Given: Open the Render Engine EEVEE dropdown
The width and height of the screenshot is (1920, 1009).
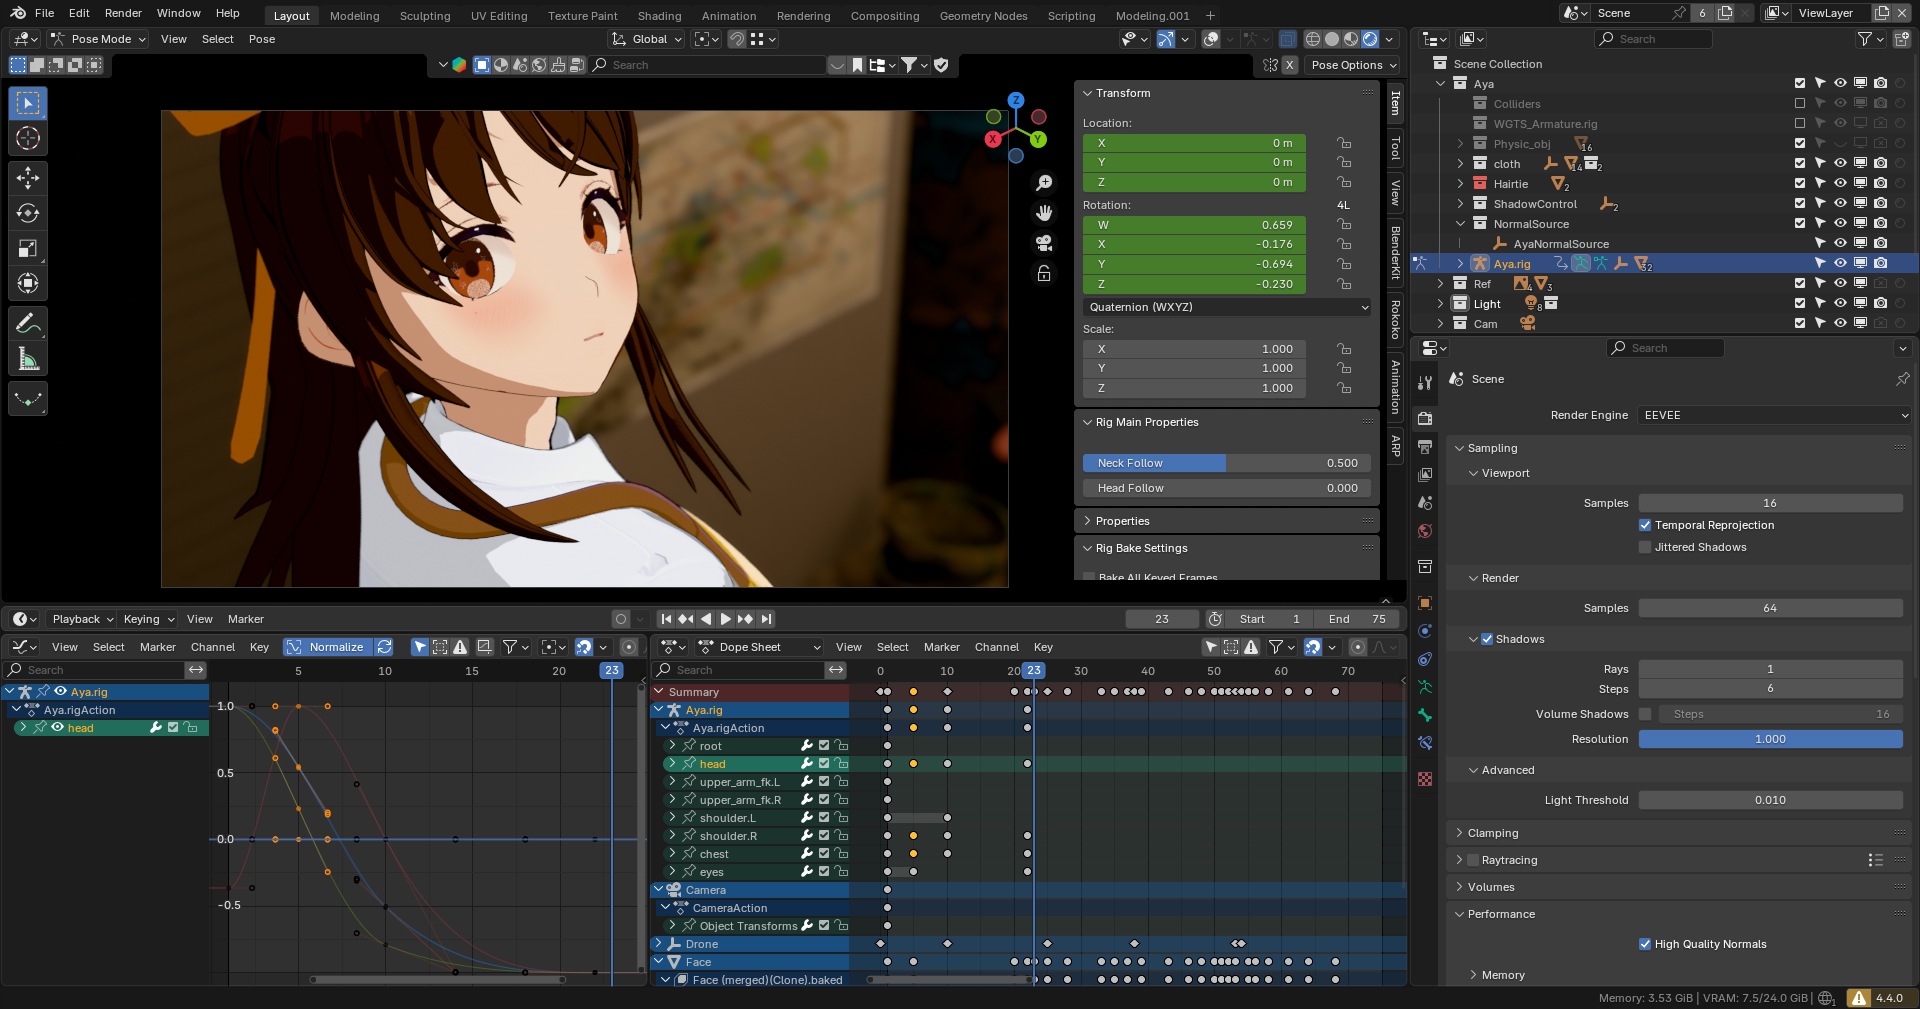Looking at the screenshot, I should (x=1775, y=415).
